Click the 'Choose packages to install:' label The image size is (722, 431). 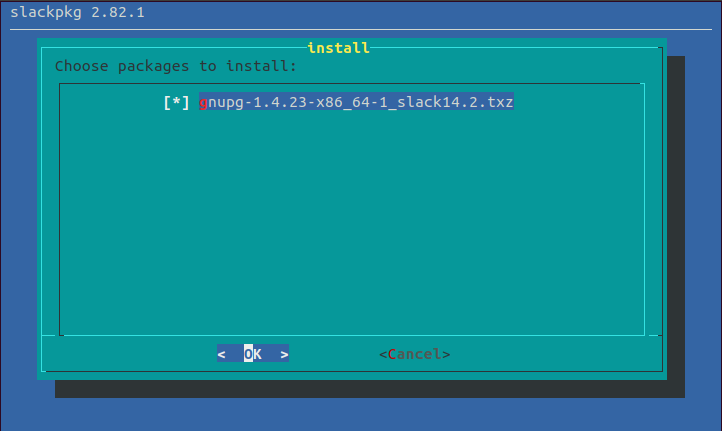click(175, 66)
